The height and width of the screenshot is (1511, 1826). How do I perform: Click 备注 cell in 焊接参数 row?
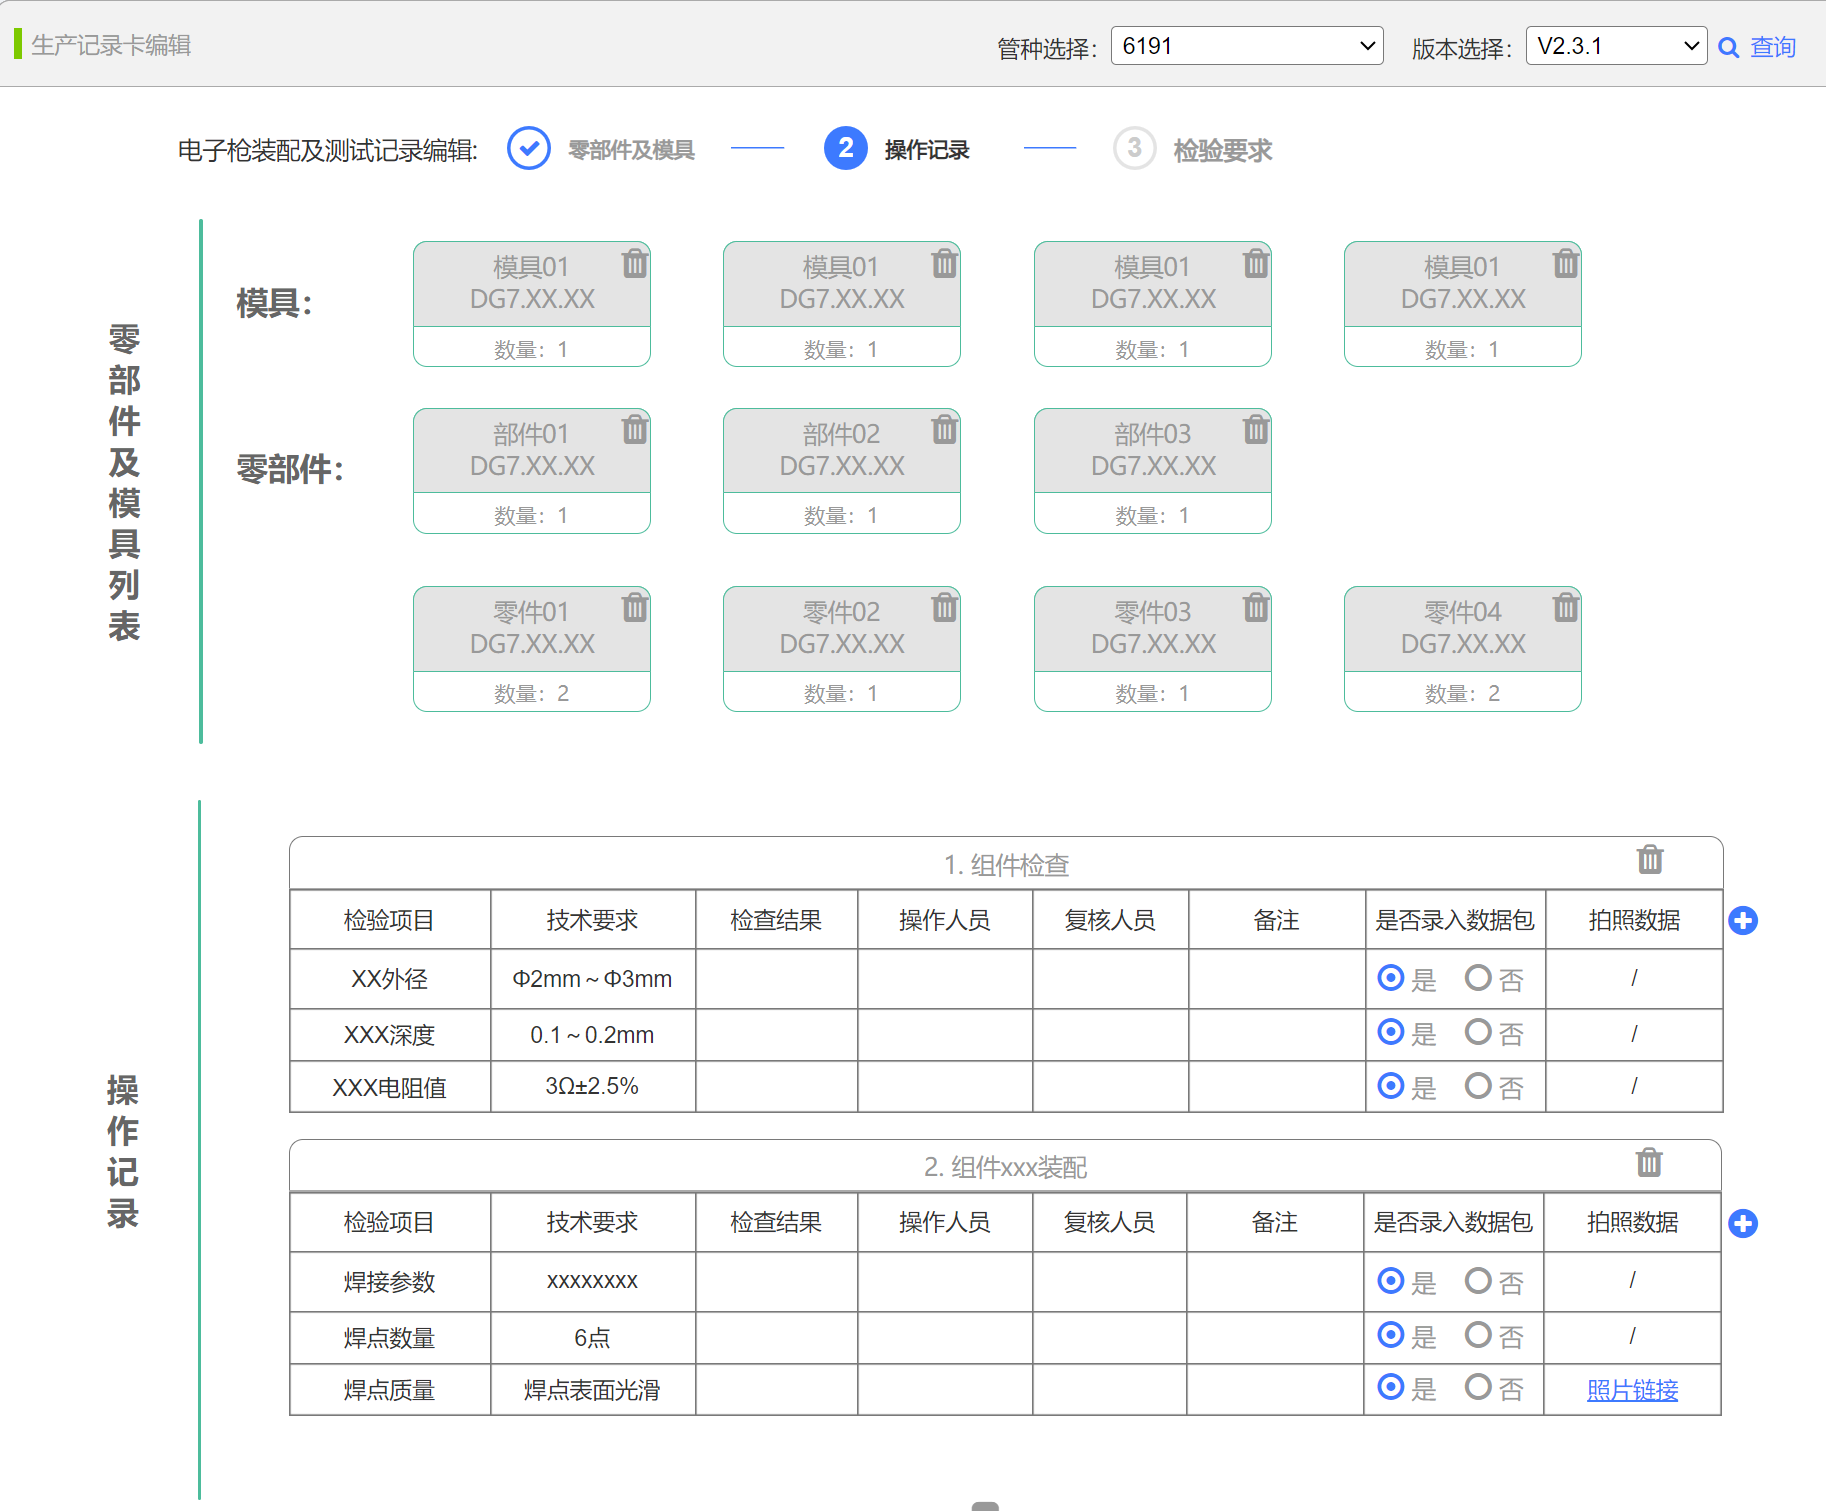tap(1274, 1282)
